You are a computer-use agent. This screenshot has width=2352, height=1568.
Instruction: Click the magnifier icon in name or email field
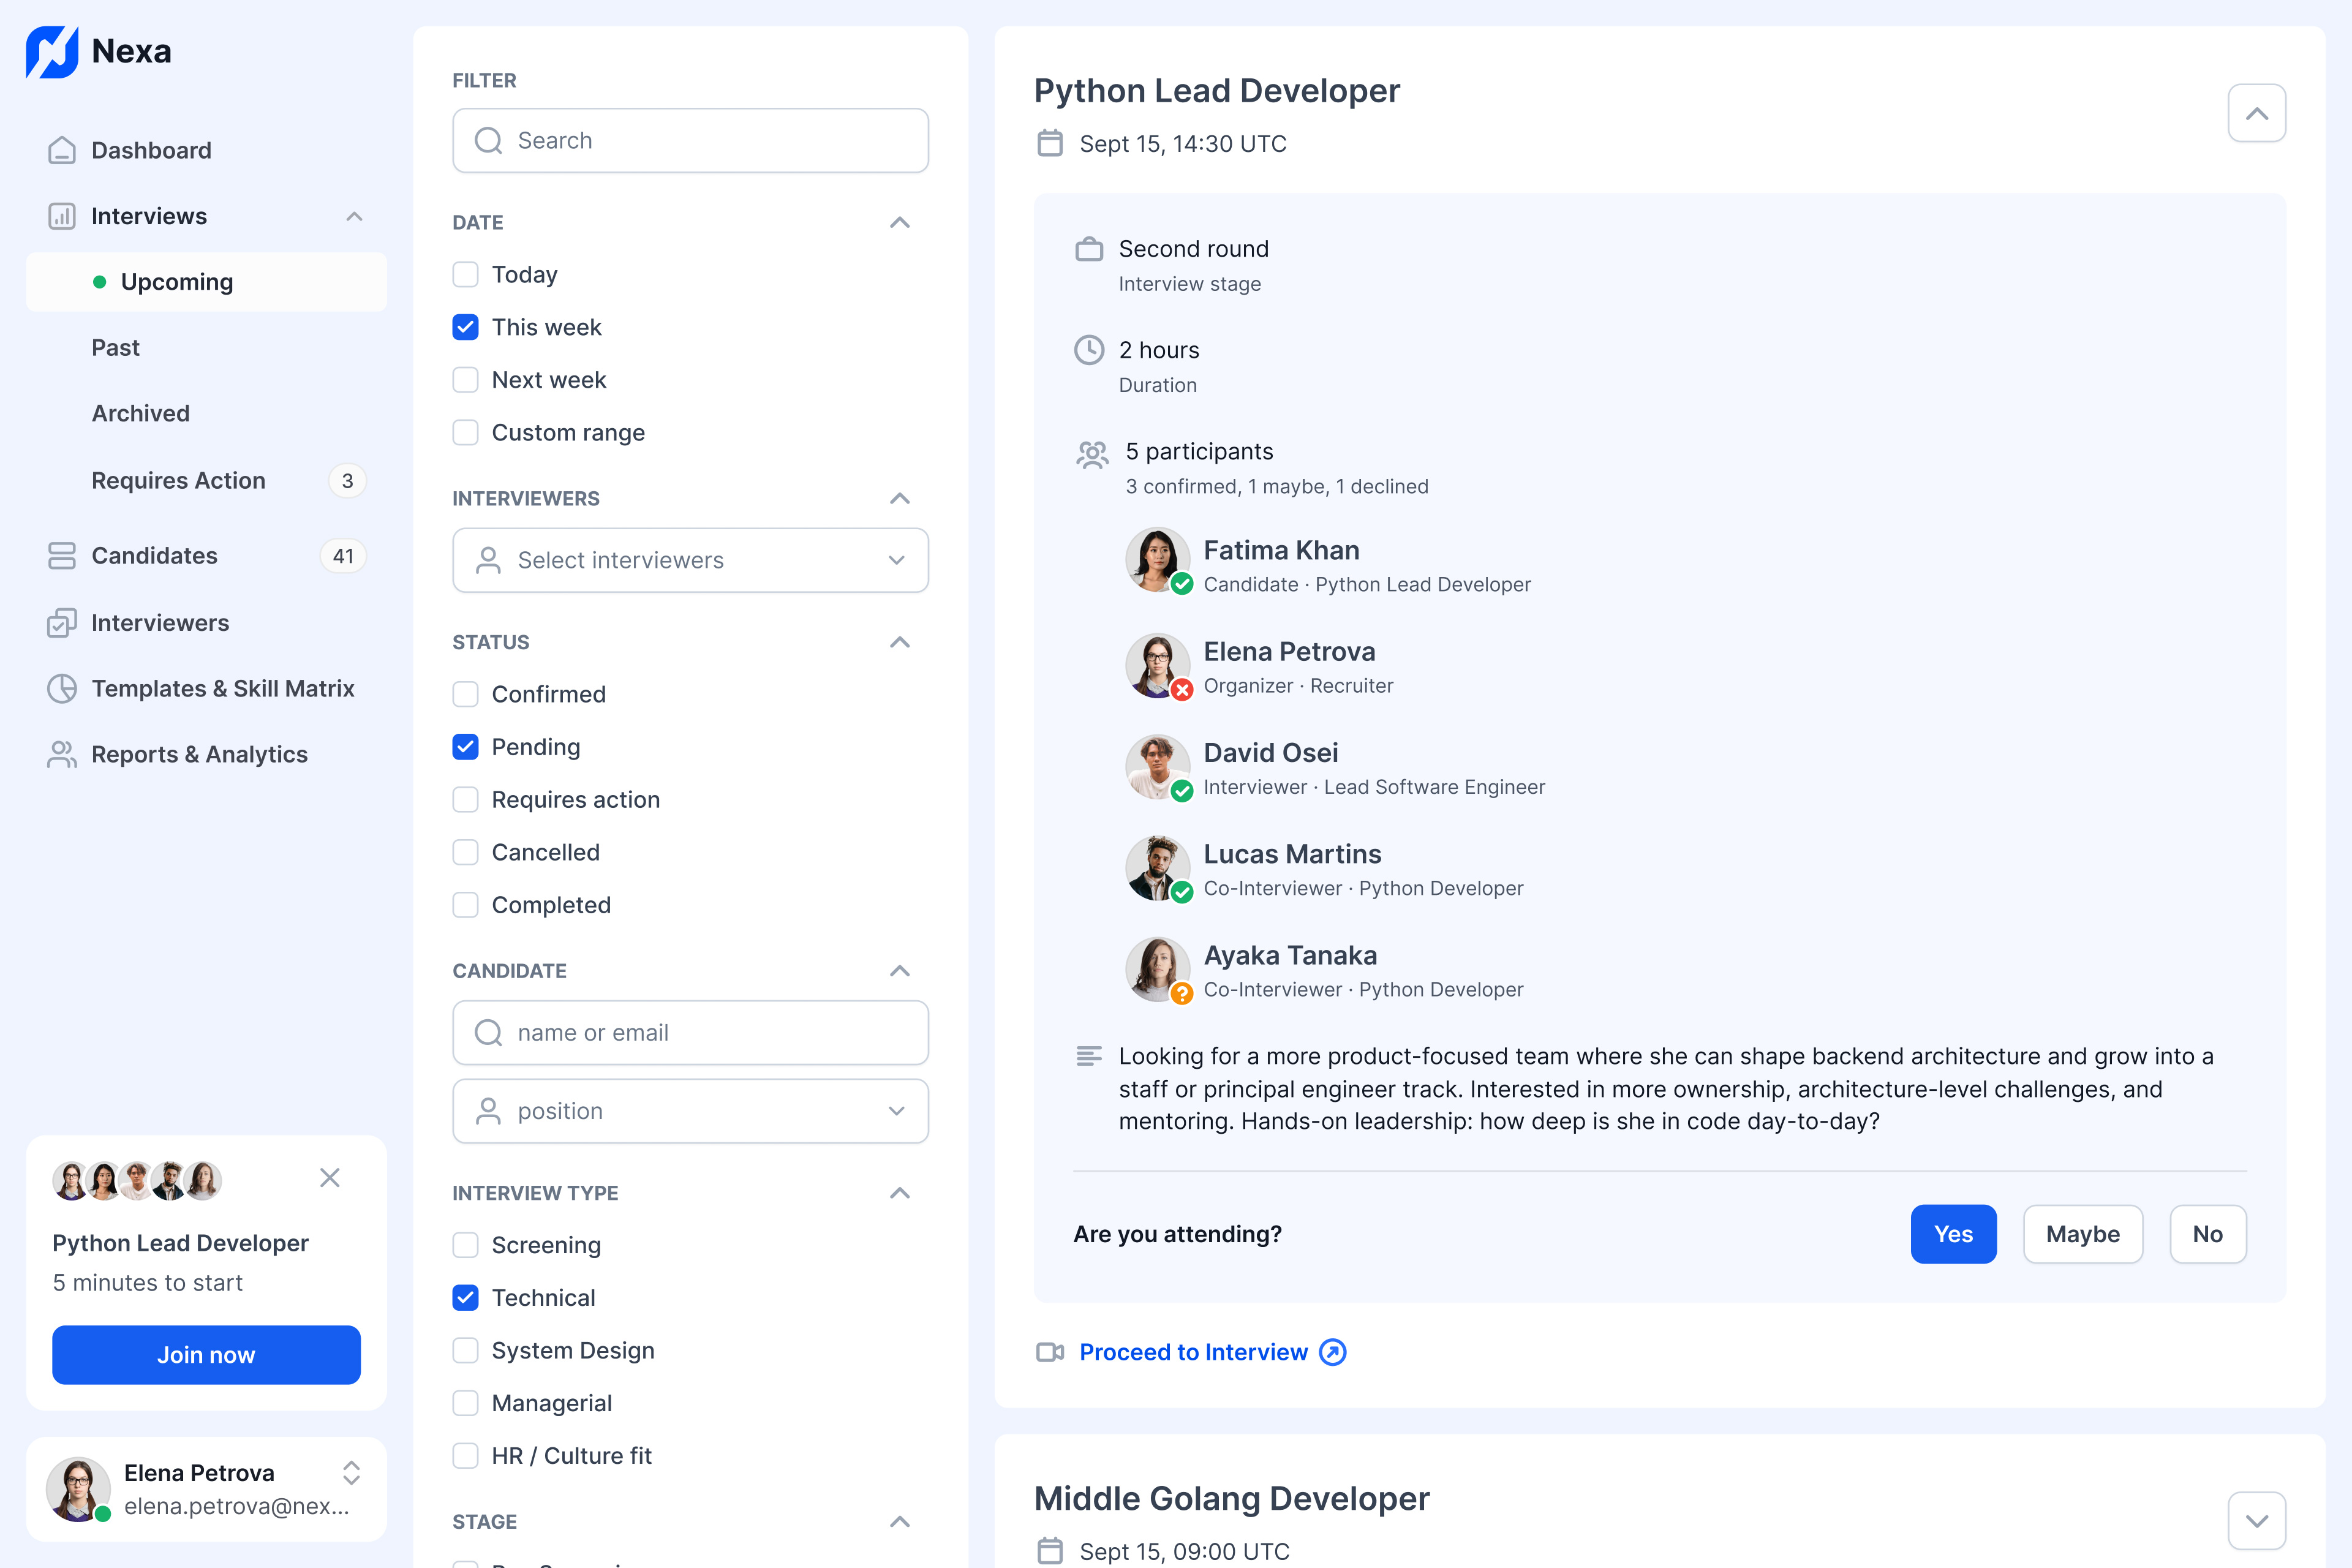coord(488,1033)
